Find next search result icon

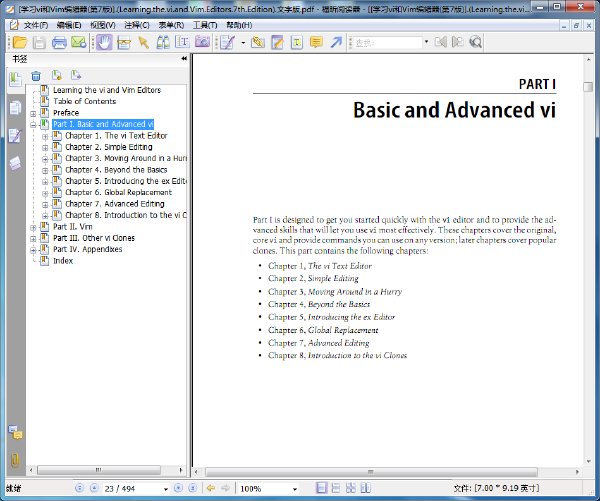pyautogui.click(x=458, y=42)
